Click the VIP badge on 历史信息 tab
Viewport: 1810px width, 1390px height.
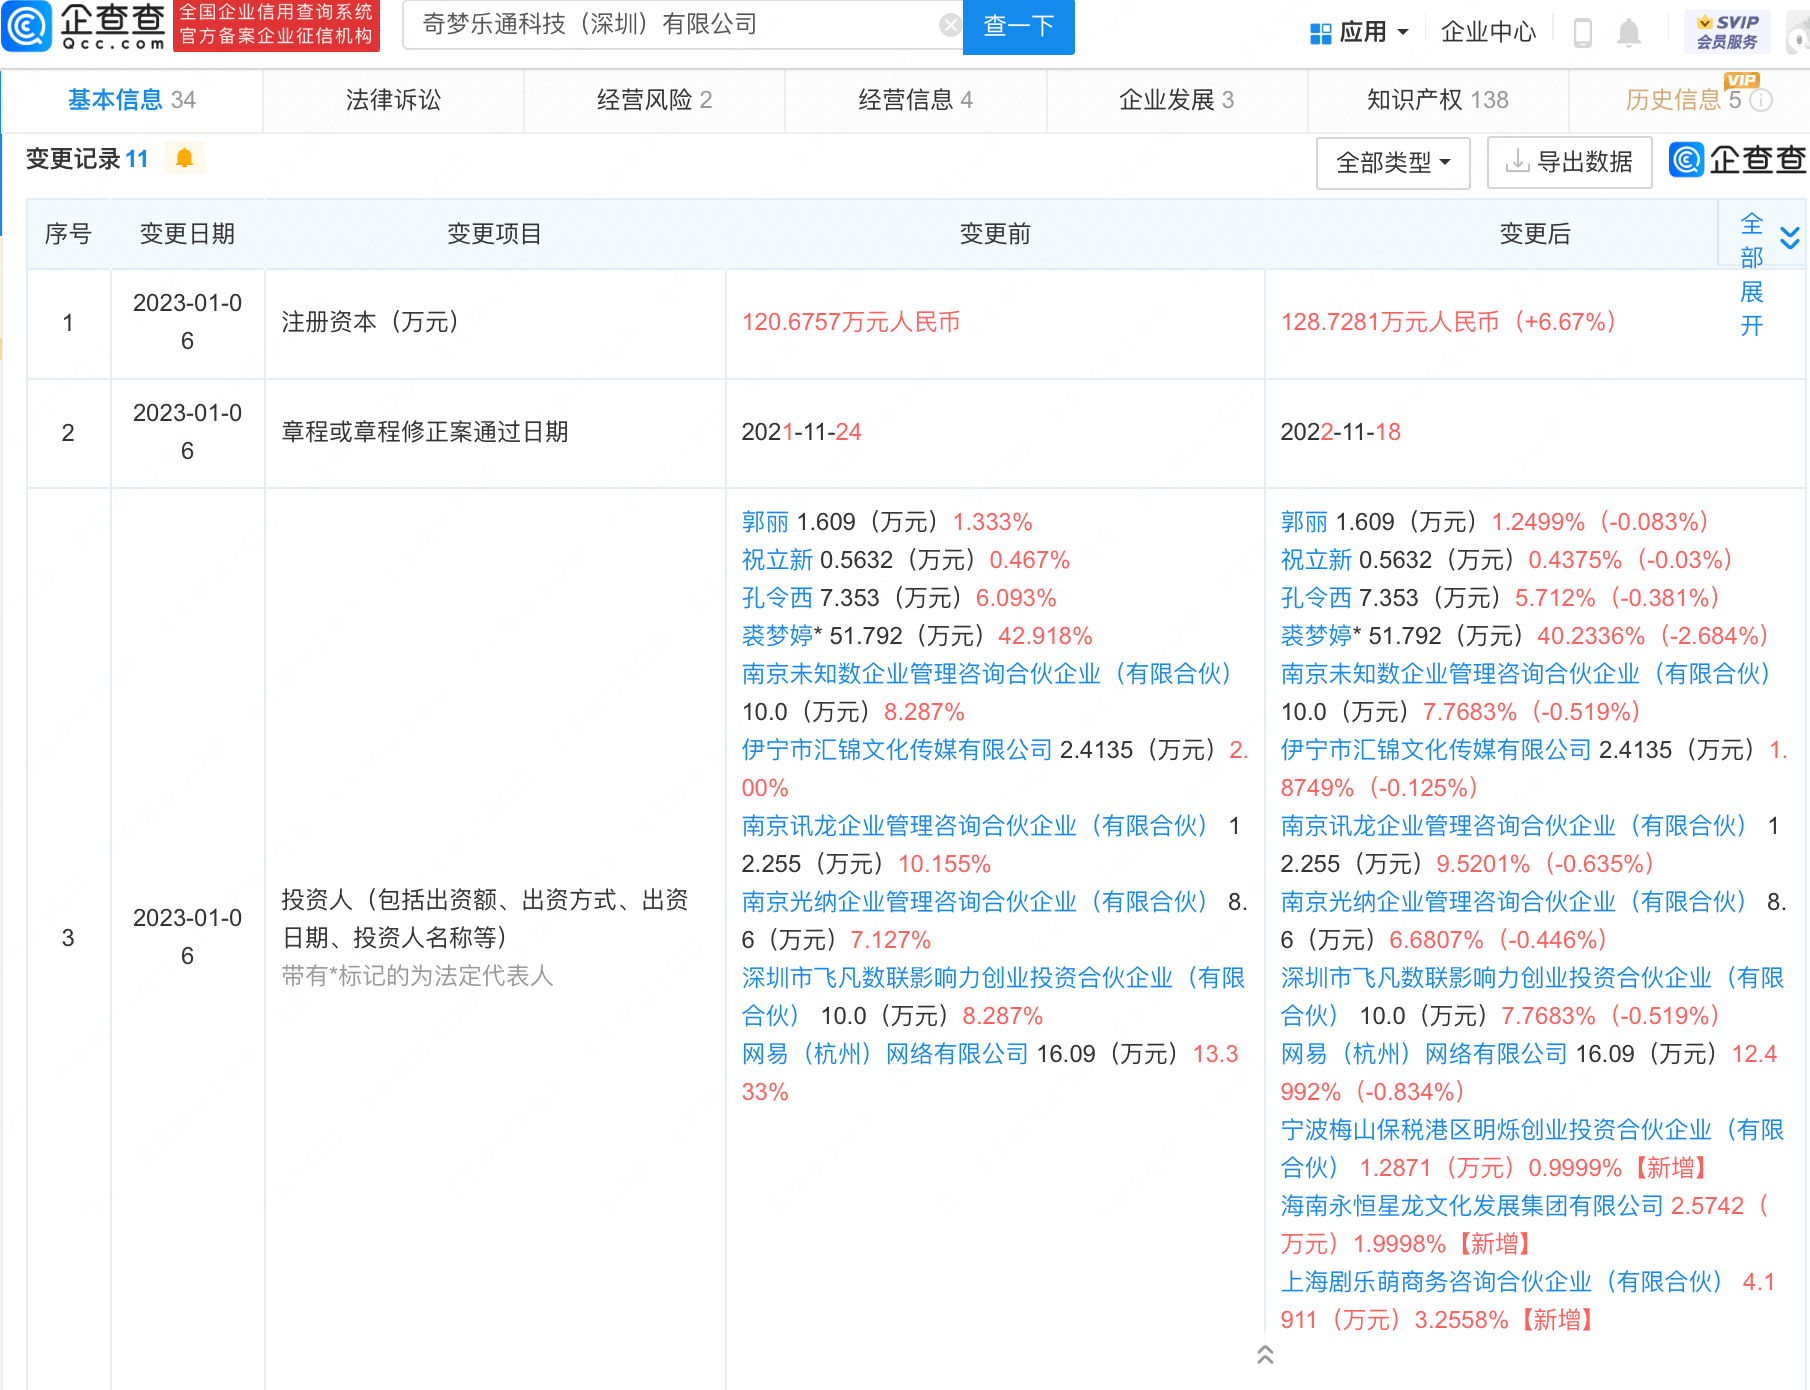(1740, 83)
